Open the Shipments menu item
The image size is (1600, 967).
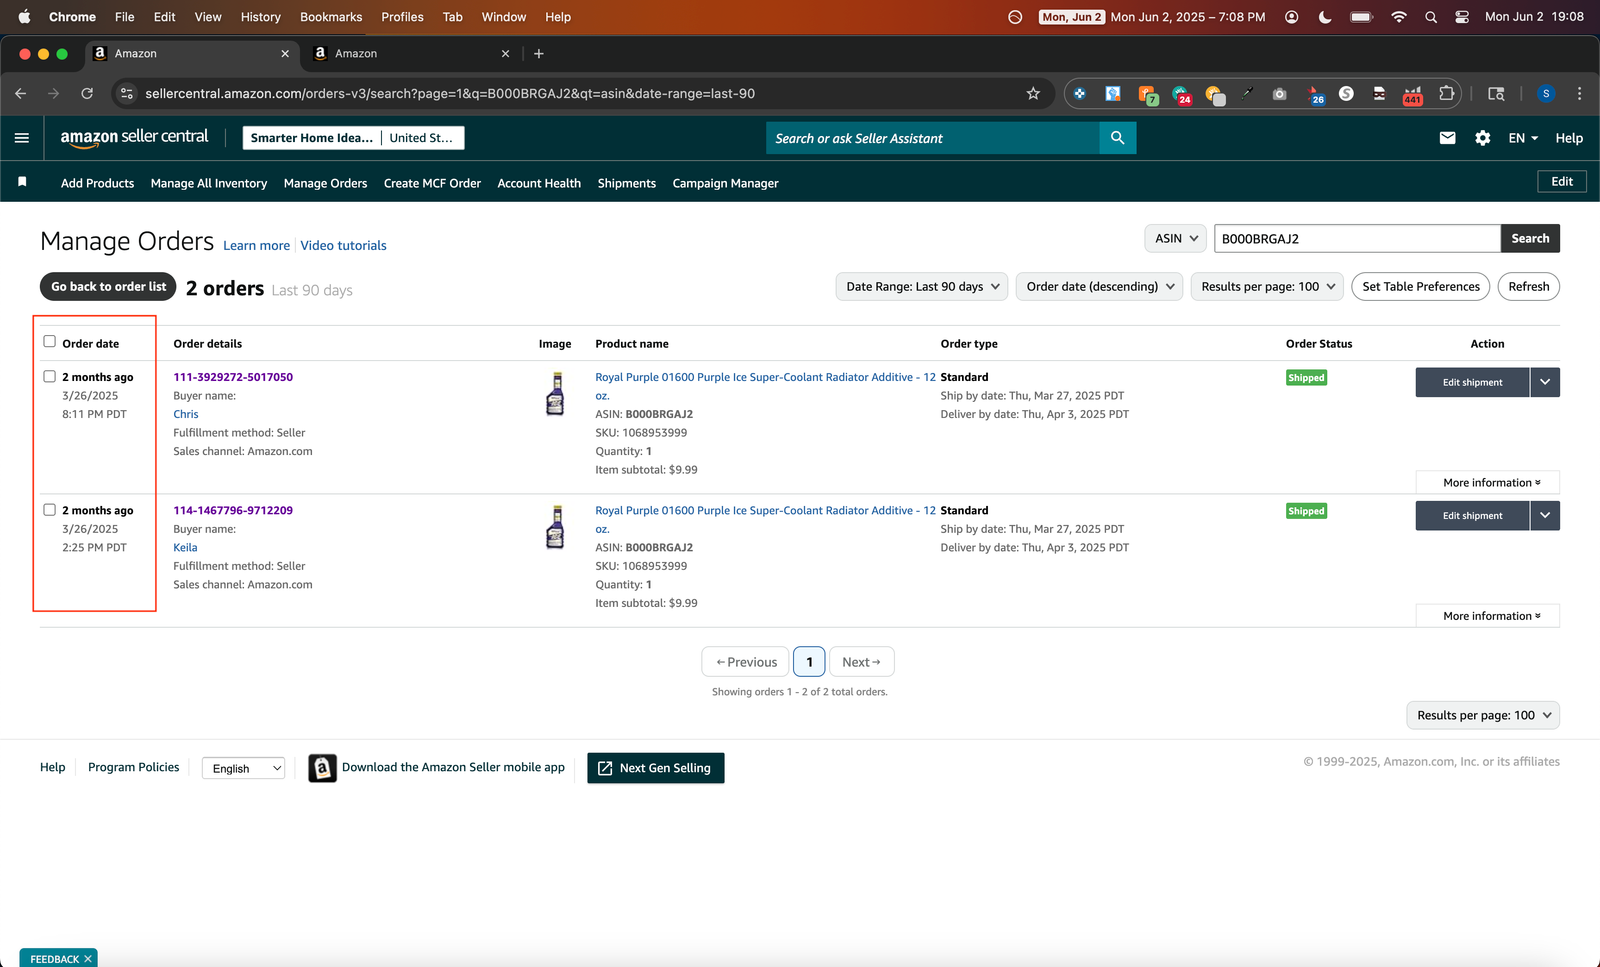tap(627, 183)
